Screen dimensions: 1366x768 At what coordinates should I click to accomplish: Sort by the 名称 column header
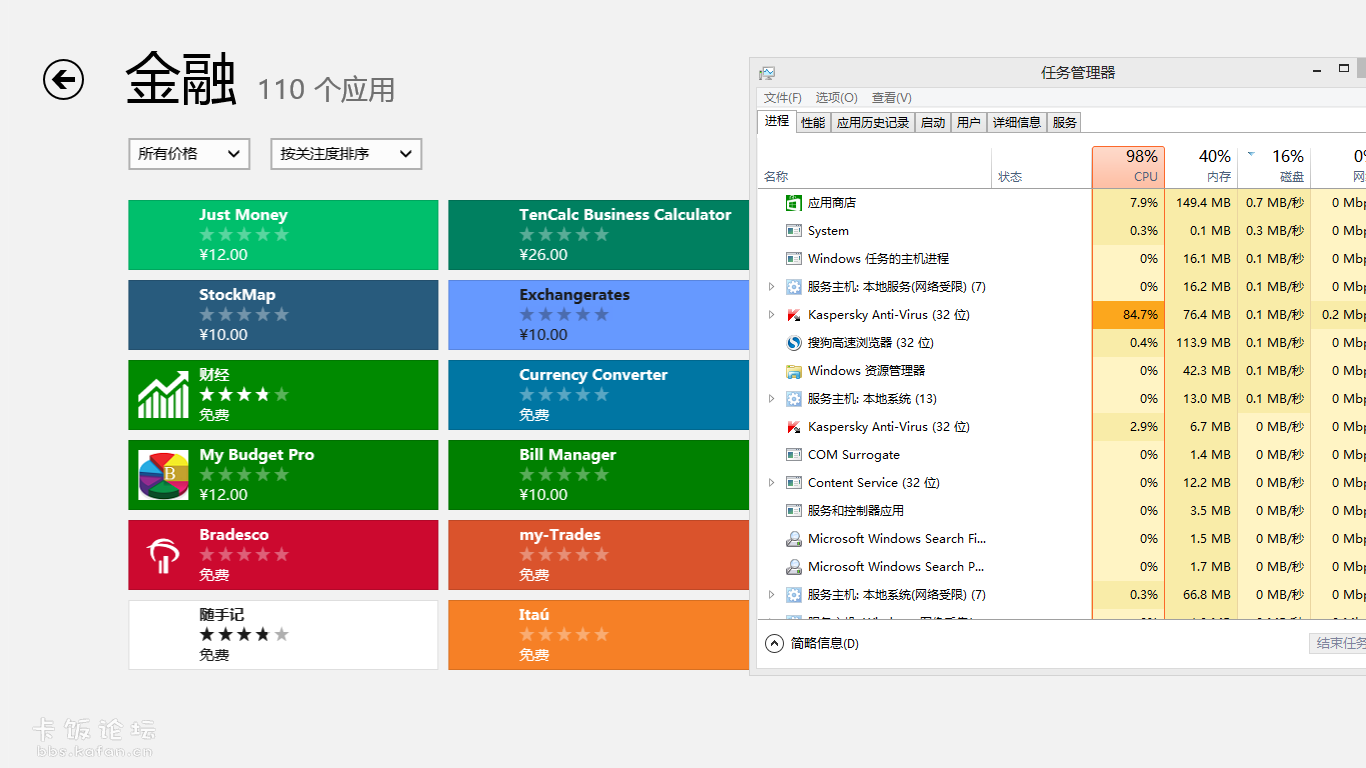point(875,167)
